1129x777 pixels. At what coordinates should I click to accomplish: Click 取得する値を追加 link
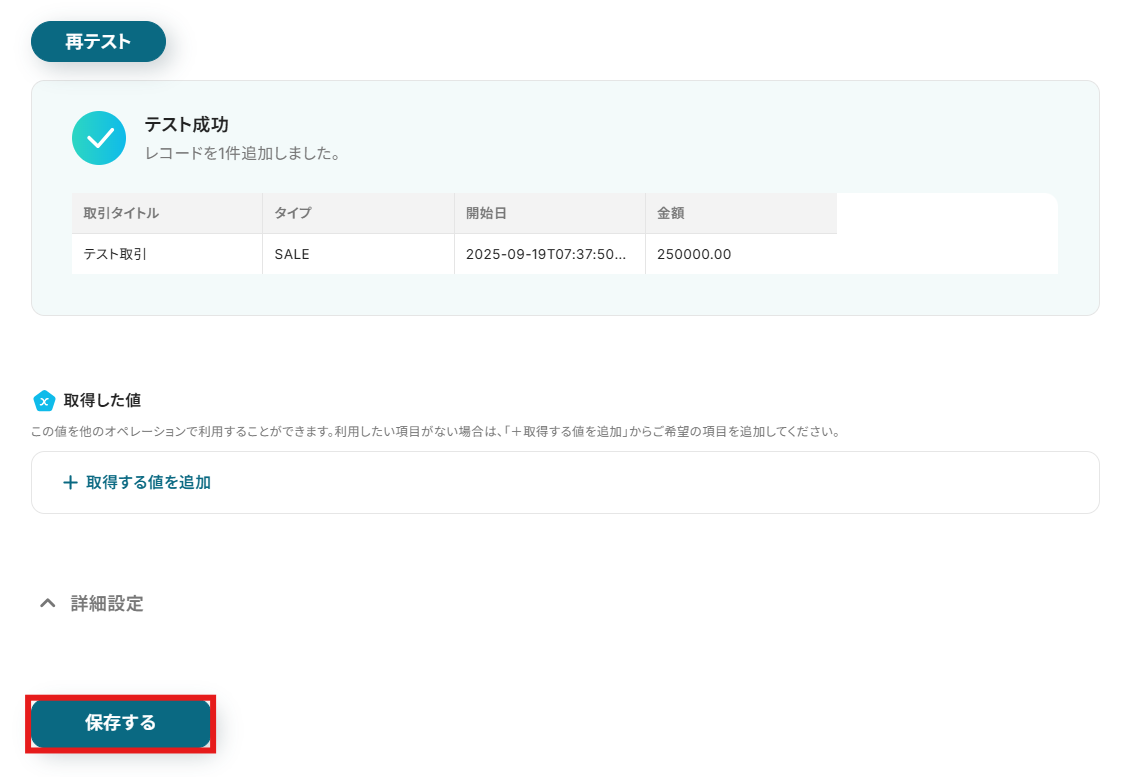coord(148,482)
